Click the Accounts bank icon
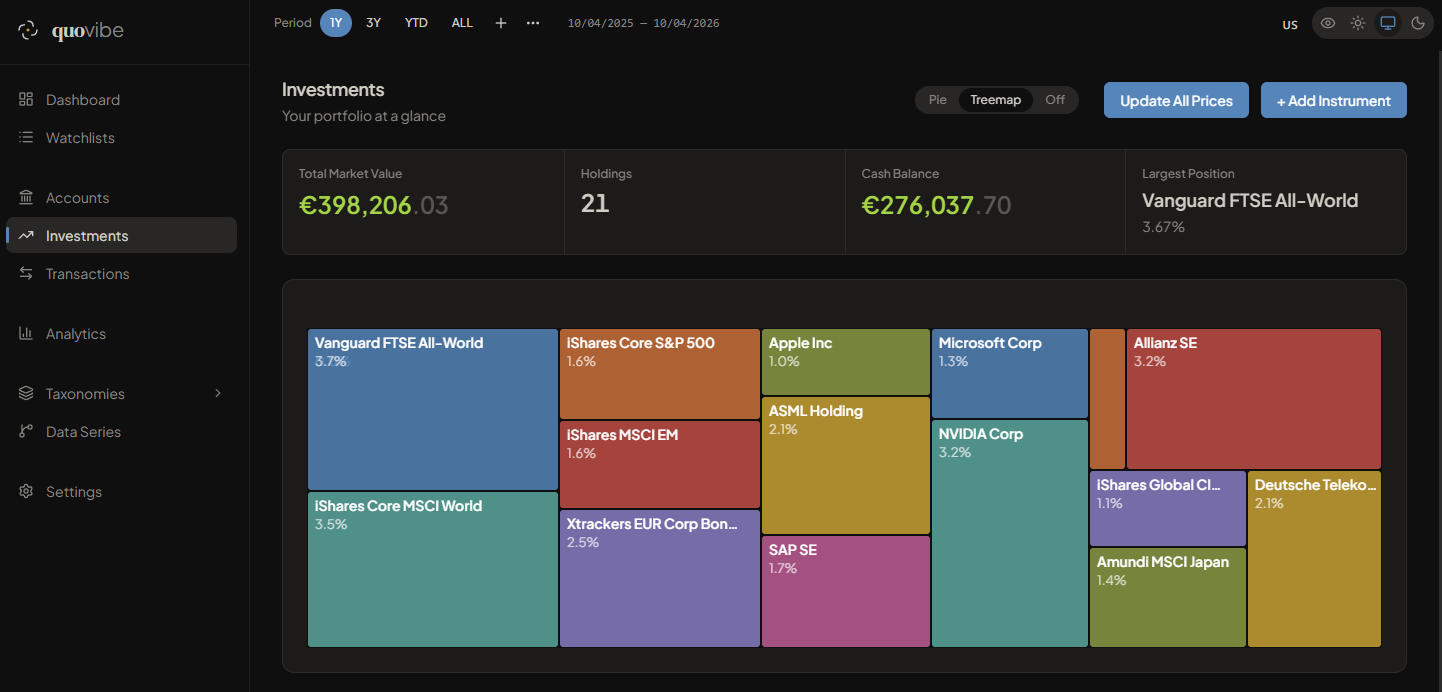Image resolution: width=1442 pixels, height=692 pixels. click(x=26, y=198)
